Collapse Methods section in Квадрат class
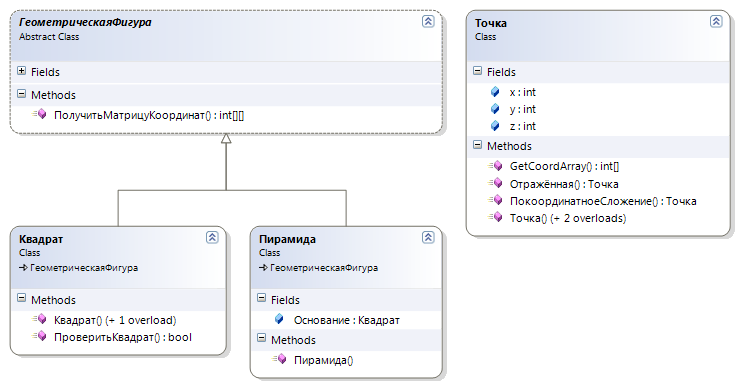Screen dimensions: 739x386 tap(21, 298)
